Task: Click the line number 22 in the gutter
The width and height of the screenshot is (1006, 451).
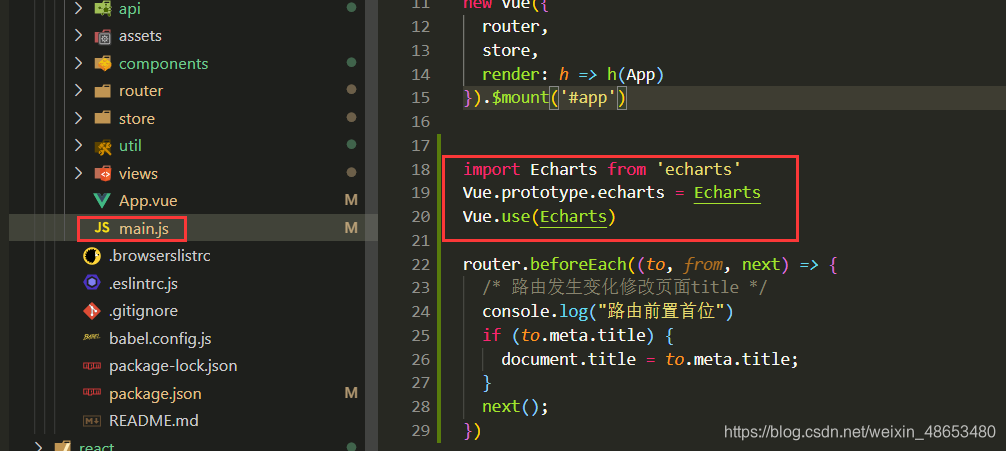Action: (x=420, y=264)
